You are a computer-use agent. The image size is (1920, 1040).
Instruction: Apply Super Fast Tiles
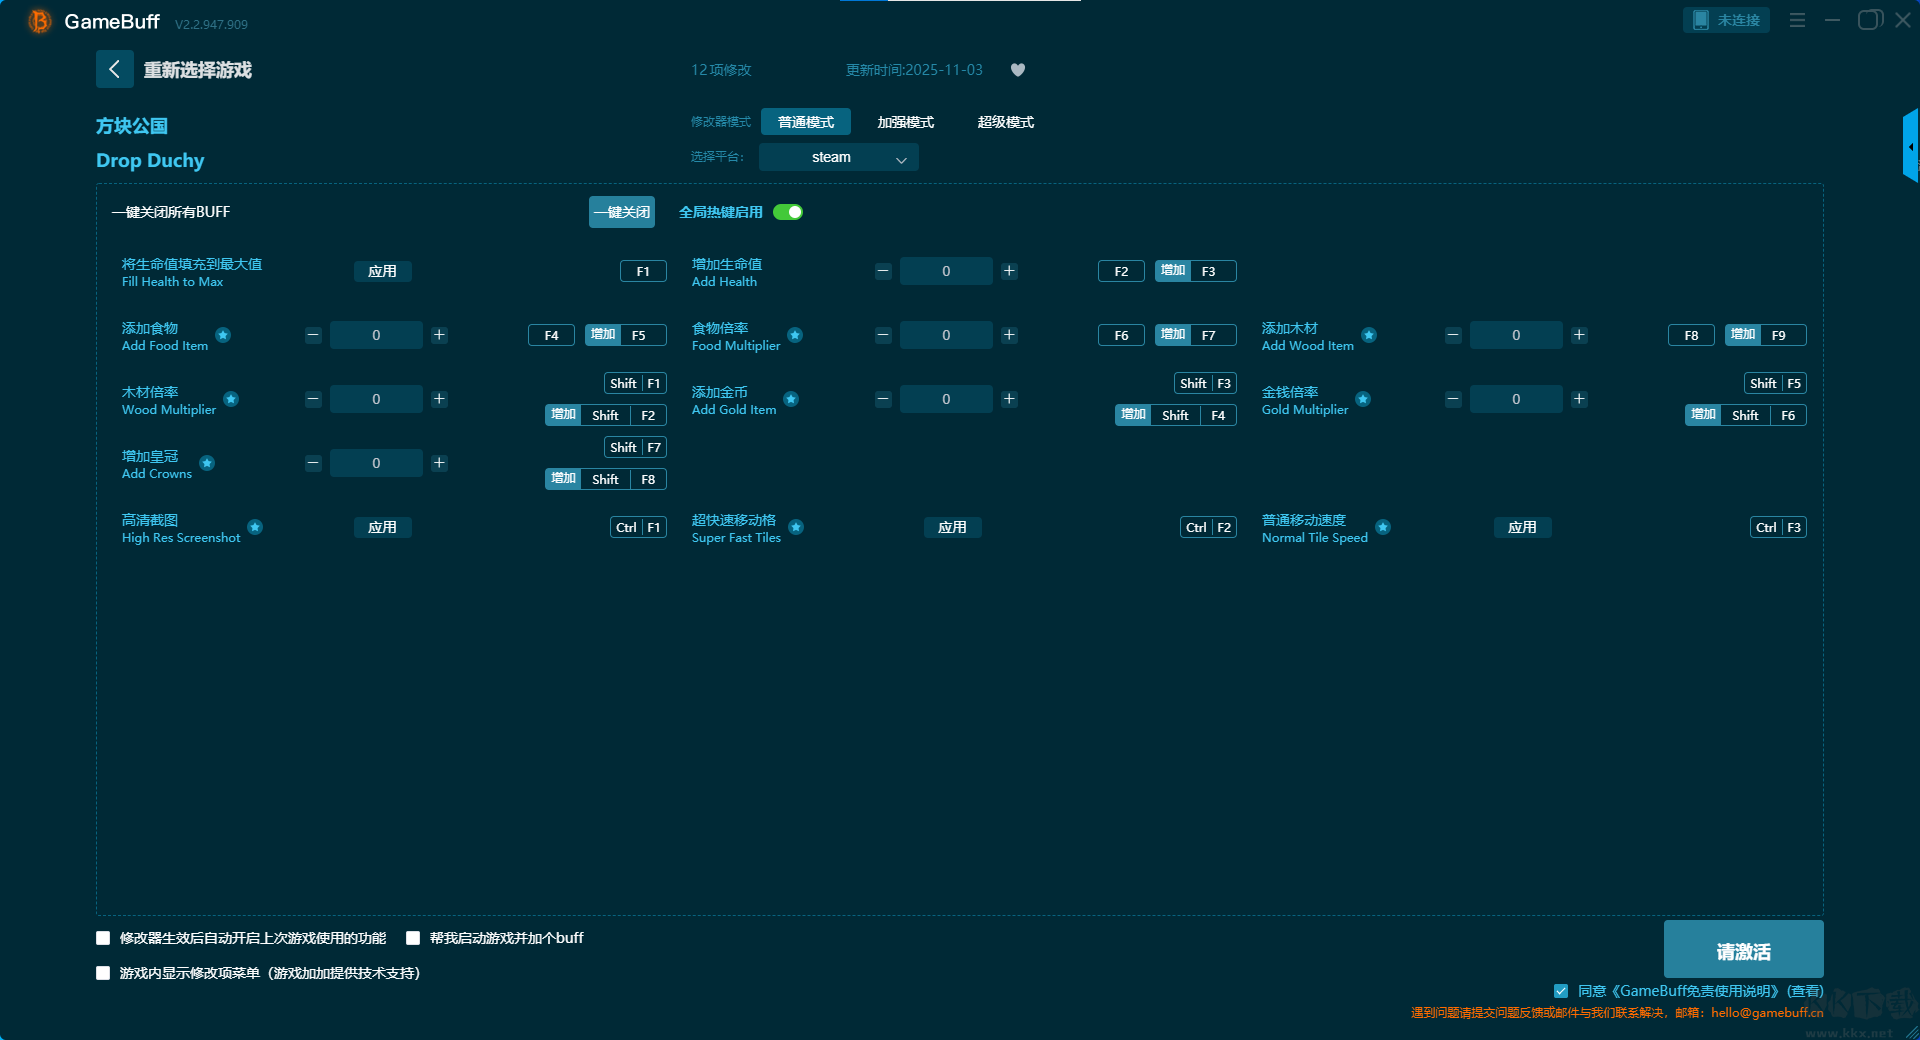pyautogui.click(x=952, y=527)
